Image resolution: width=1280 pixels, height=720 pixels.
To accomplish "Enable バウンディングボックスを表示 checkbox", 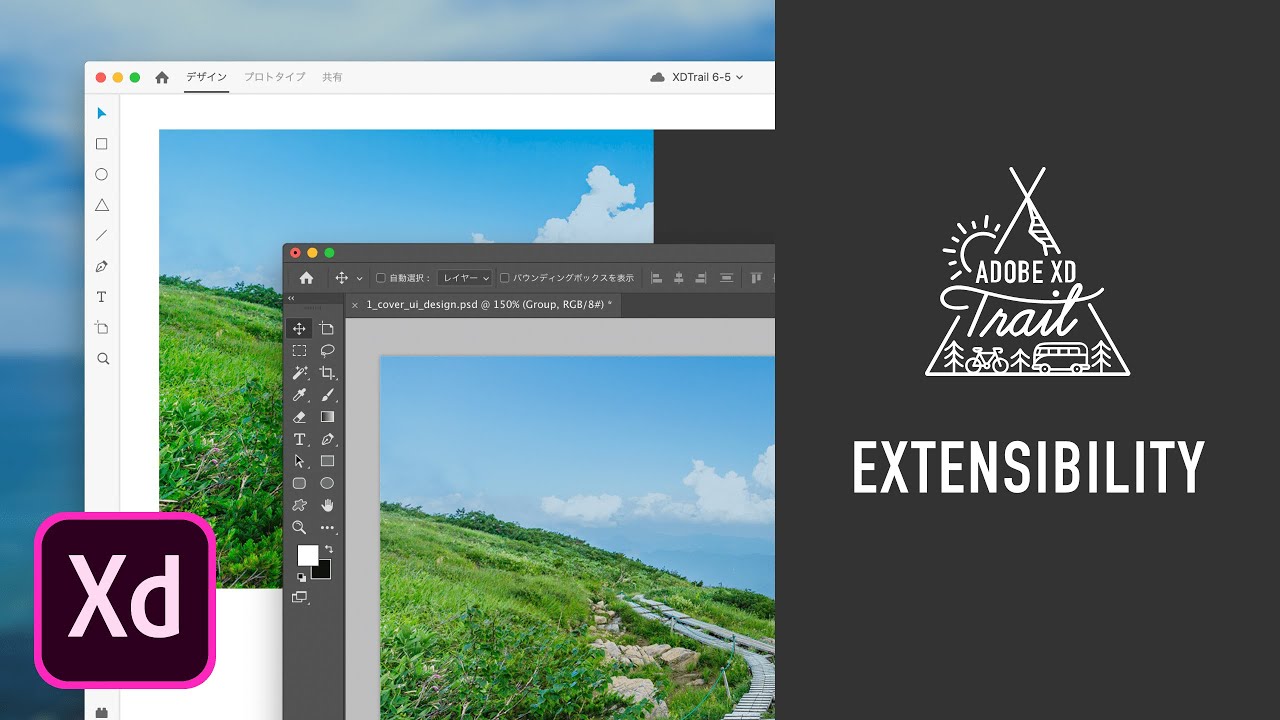I will (x=504, y=278).
